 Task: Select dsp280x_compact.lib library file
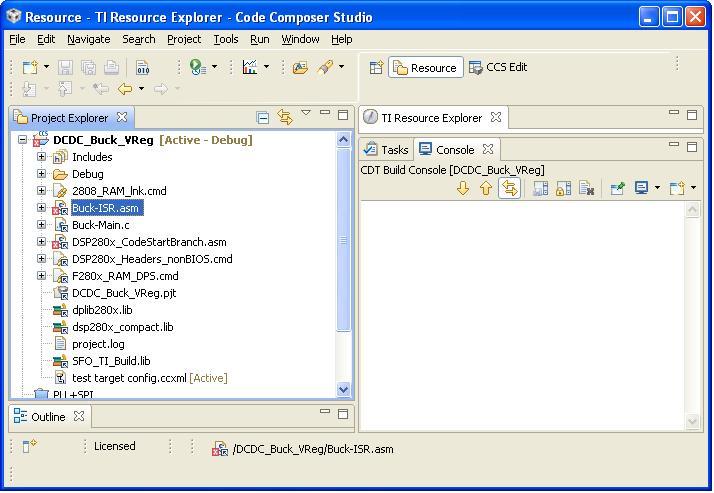(122, 327)
